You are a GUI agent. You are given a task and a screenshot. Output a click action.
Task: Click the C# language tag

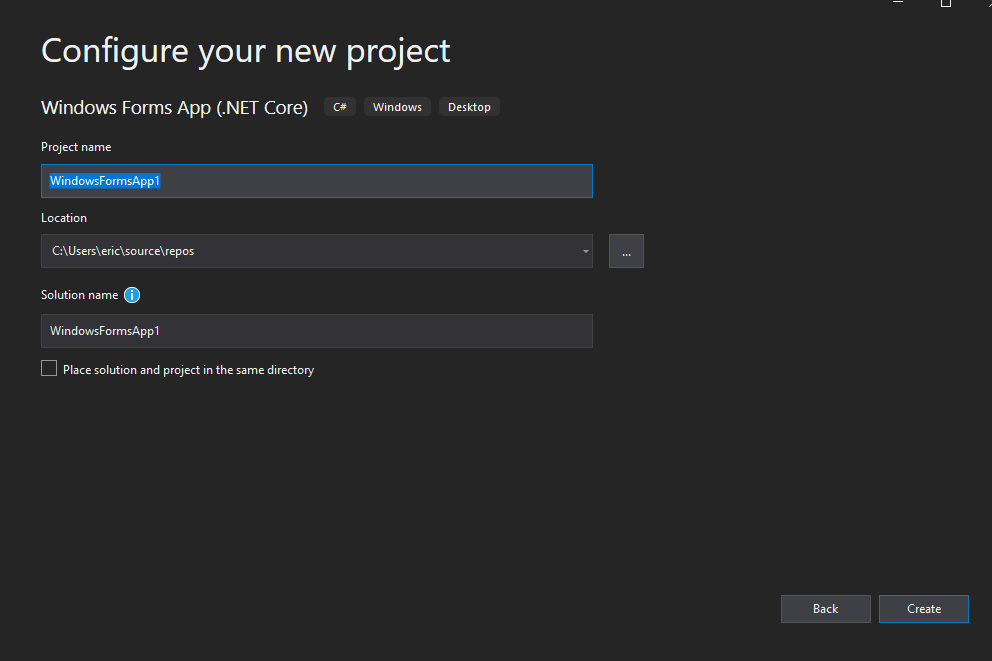pos(340,107)
